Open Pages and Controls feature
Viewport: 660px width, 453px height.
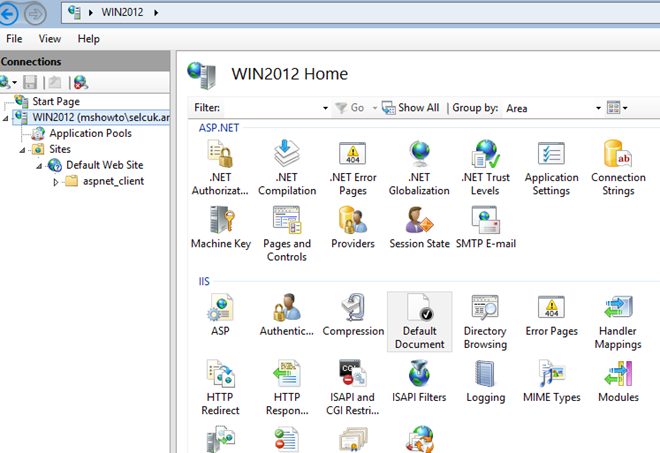click(x=287, y=234)
